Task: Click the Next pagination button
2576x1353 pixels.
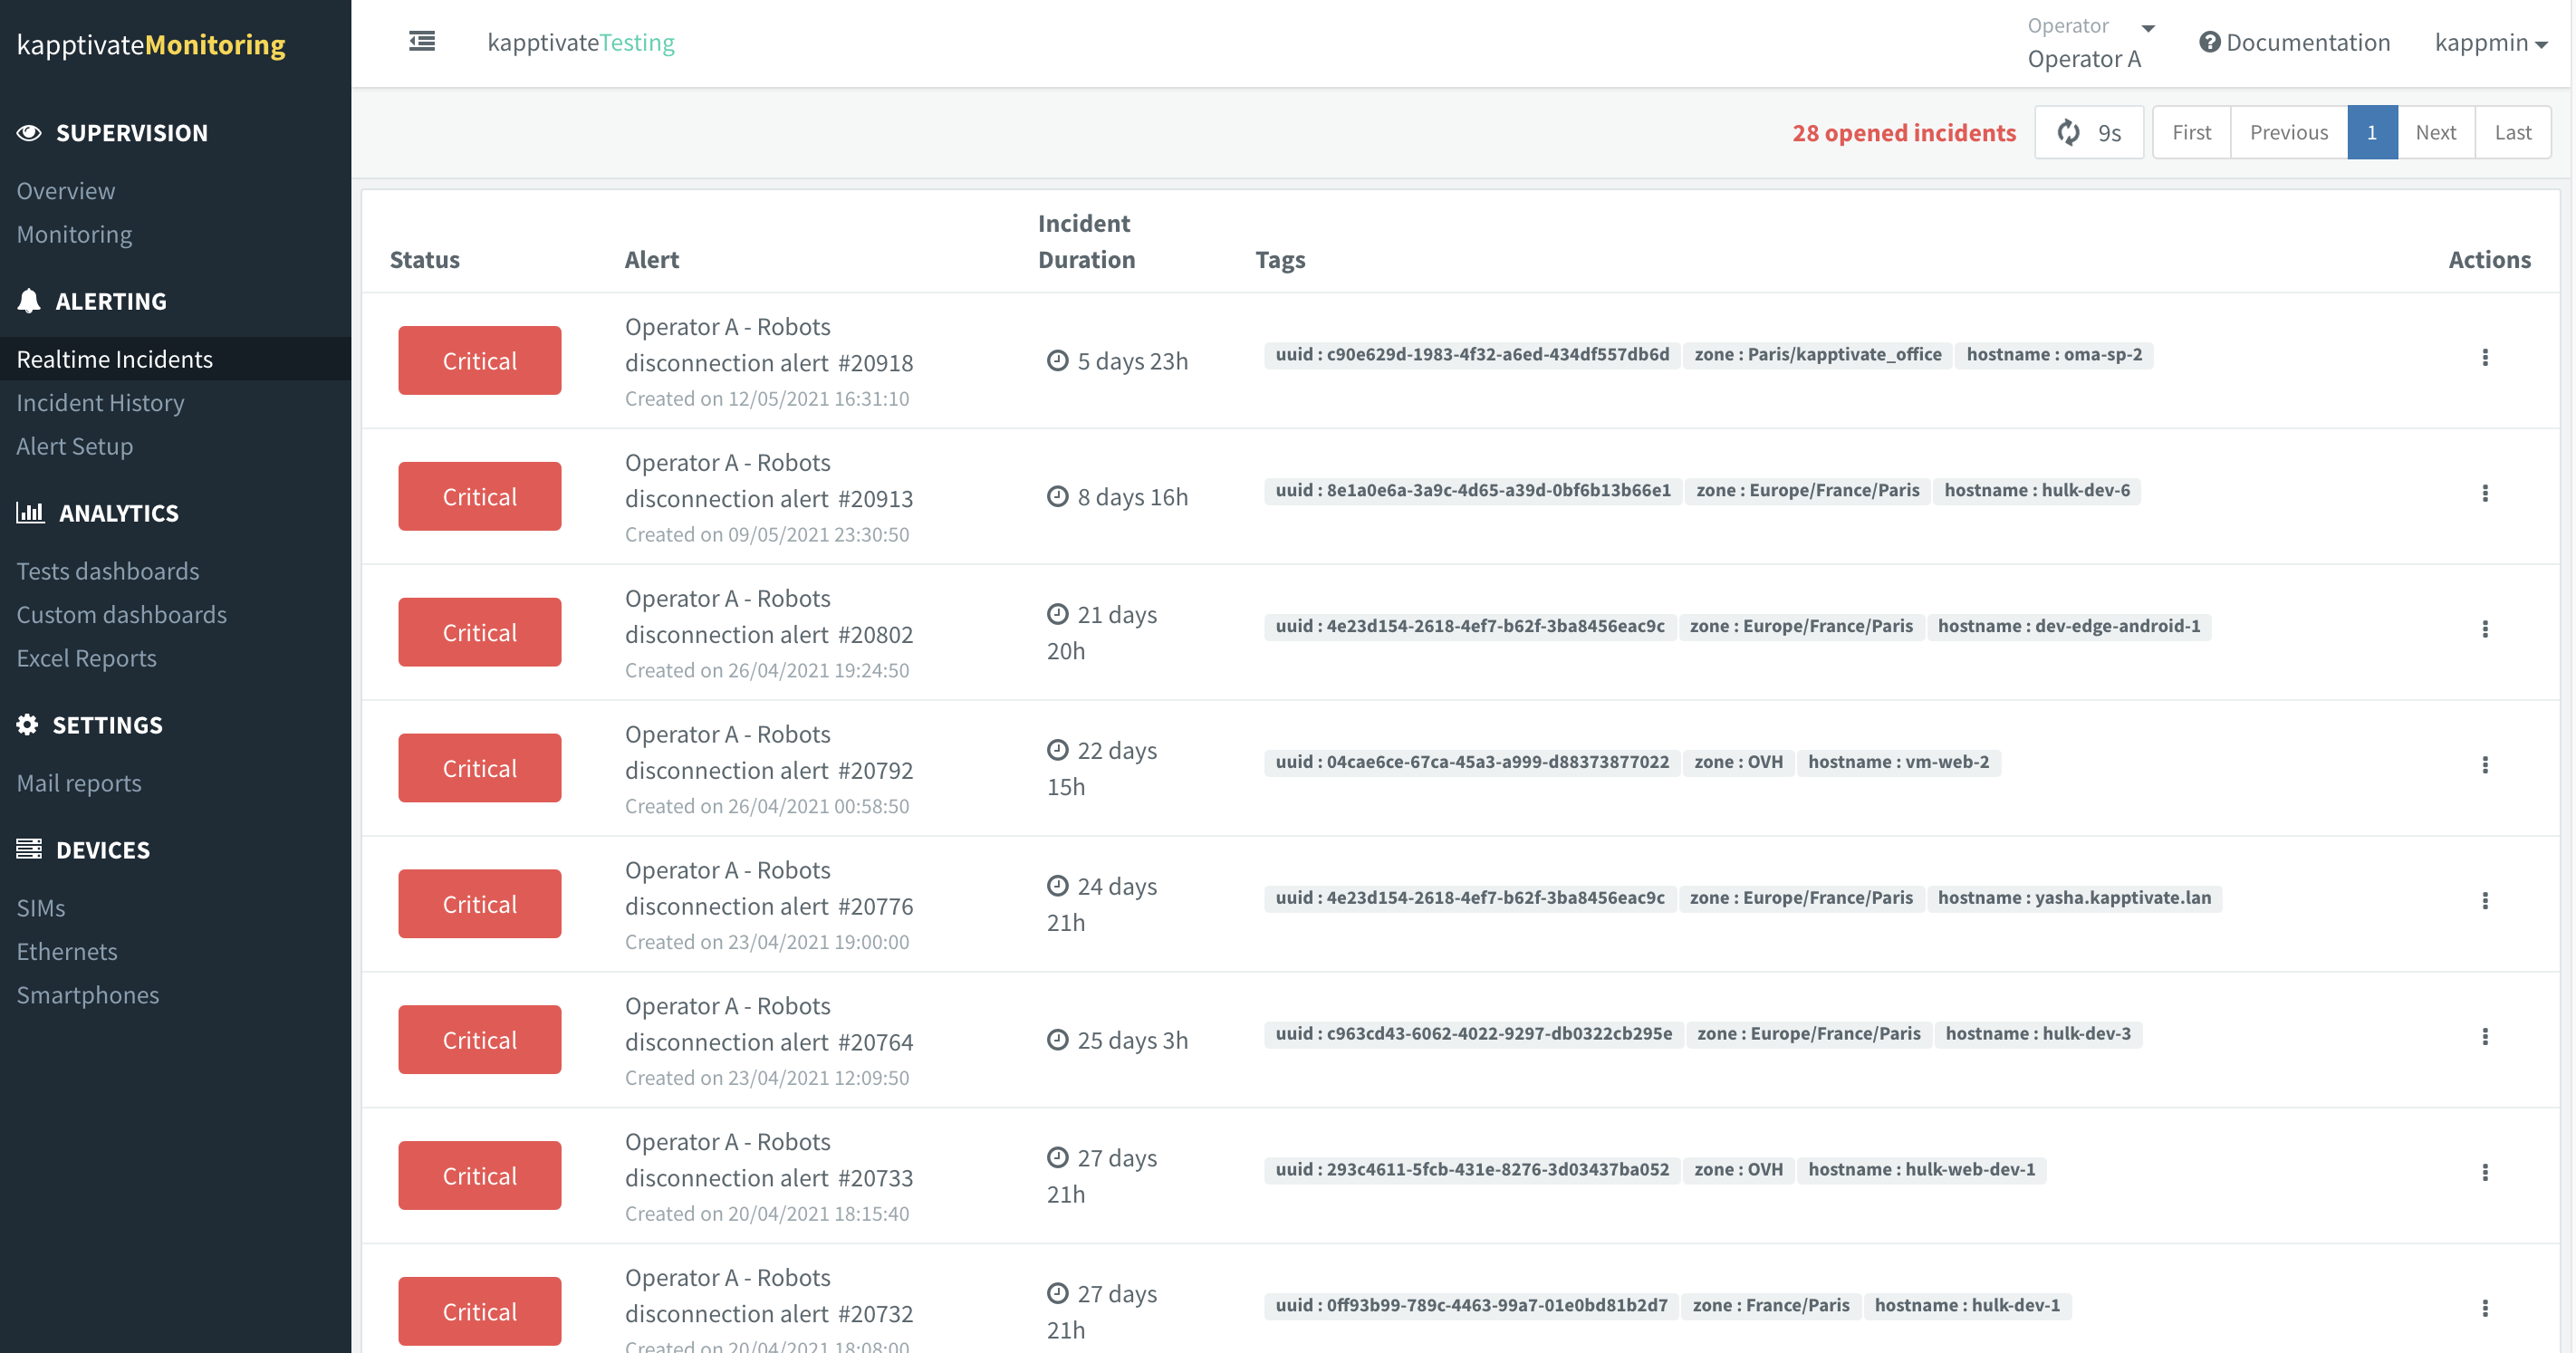Action: pyautogui.click(x=2435, y=132)
